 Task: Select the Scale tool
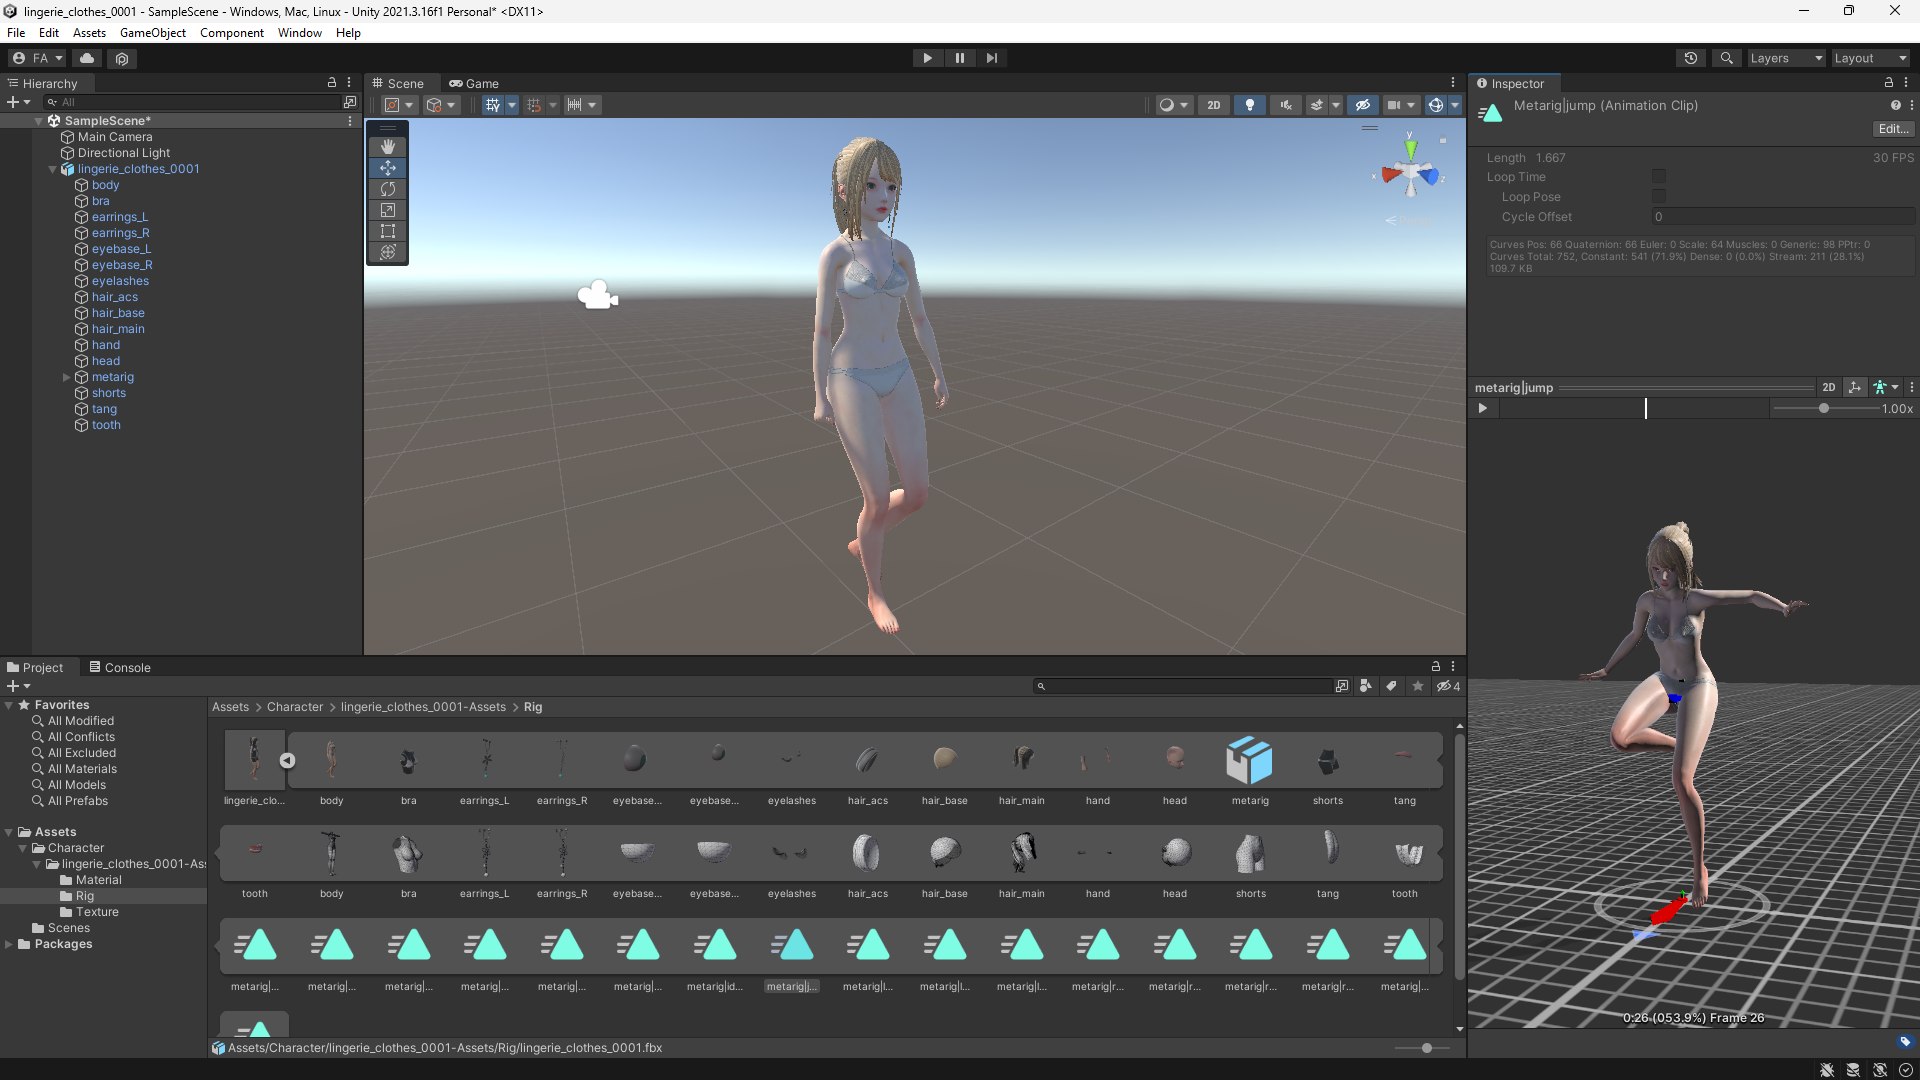coord(388,210)
